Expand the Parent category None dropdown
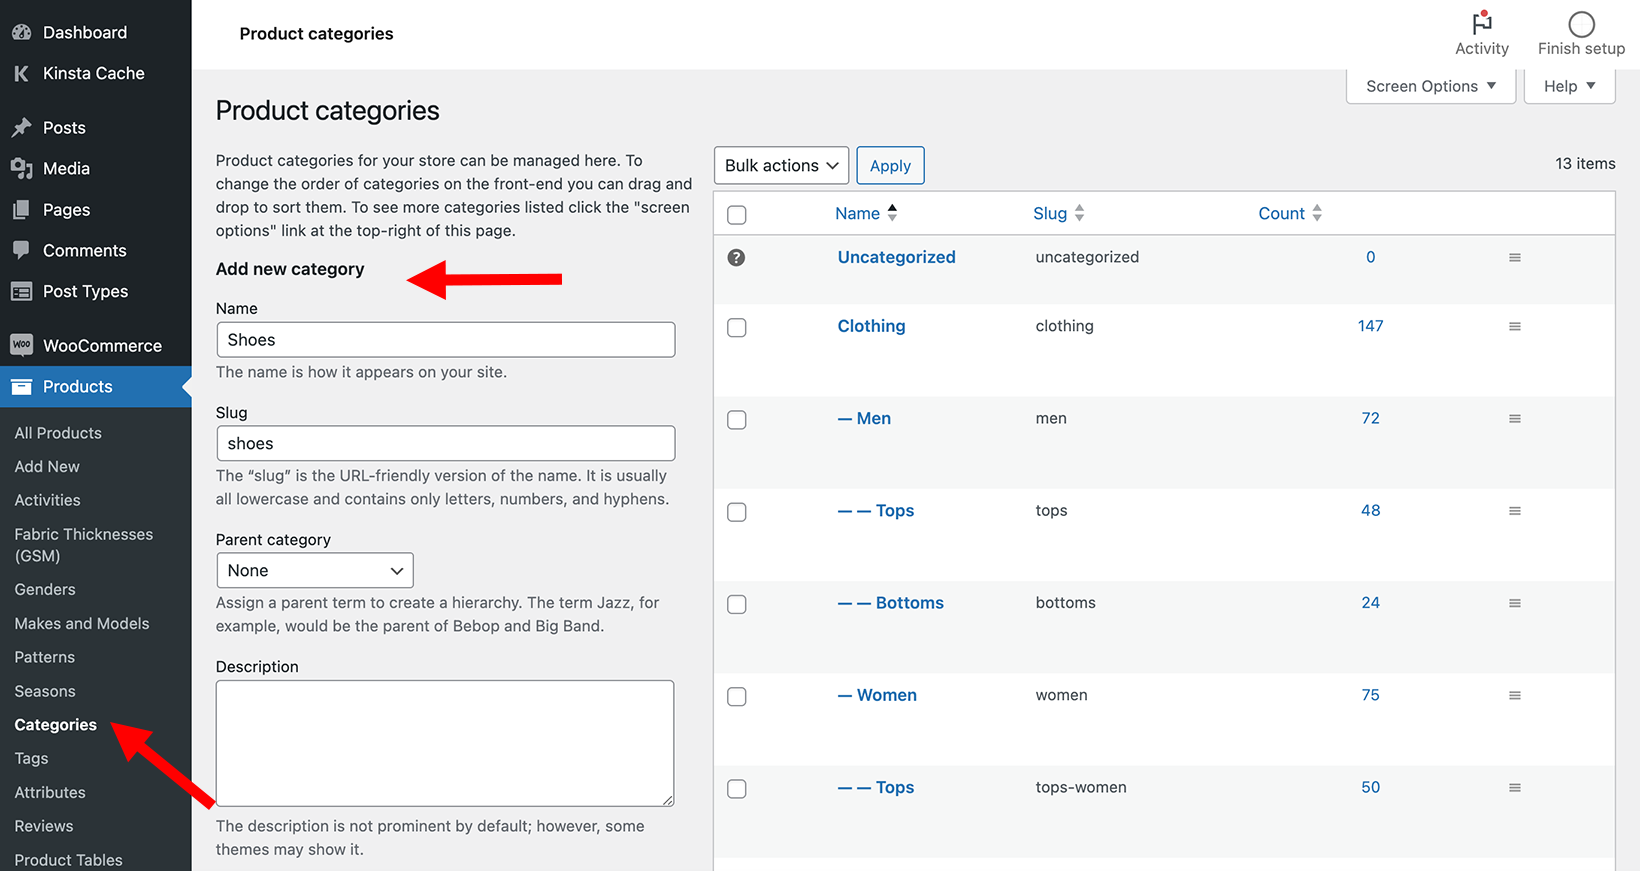Image resolution: width=1640 pixels, height=871 pixels. click(x=315, y=570)
